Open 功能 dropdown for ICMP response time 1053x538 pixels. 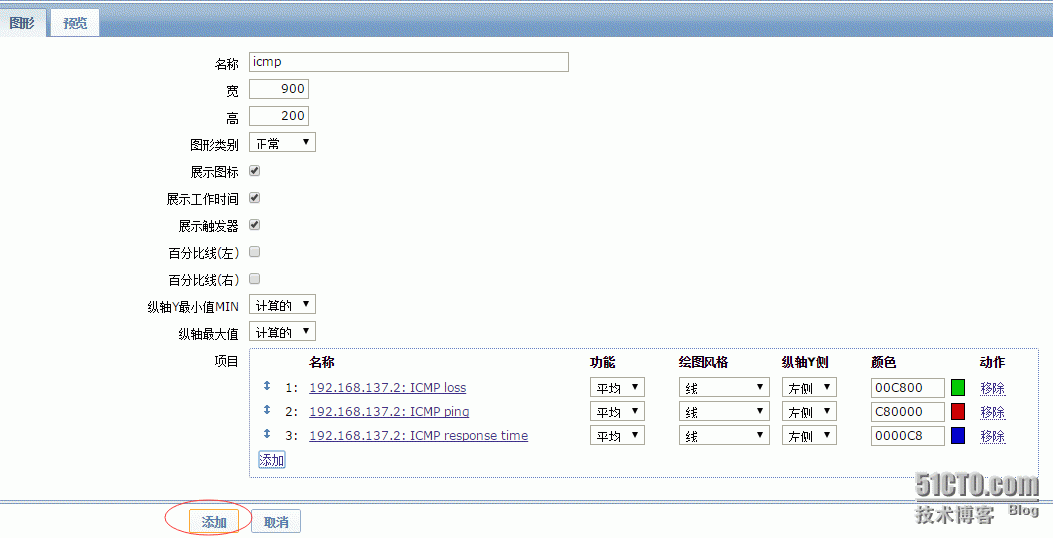617,436
